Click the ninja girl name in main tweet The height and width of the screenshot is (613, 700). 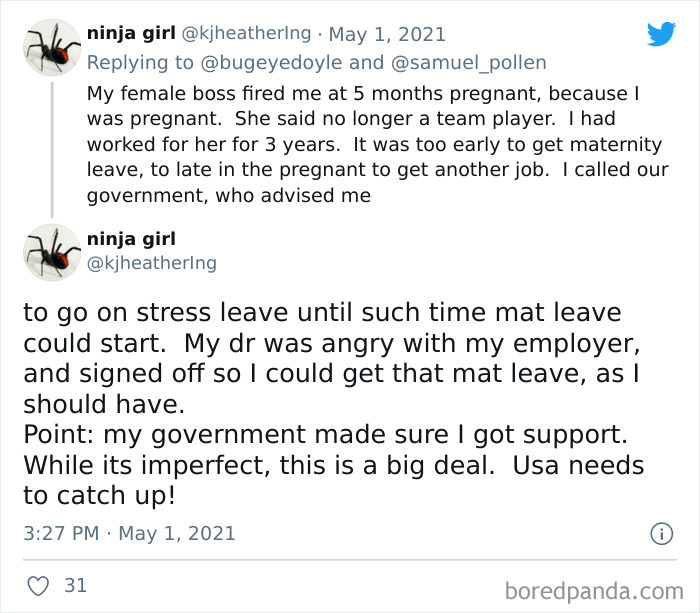(131, 239)
